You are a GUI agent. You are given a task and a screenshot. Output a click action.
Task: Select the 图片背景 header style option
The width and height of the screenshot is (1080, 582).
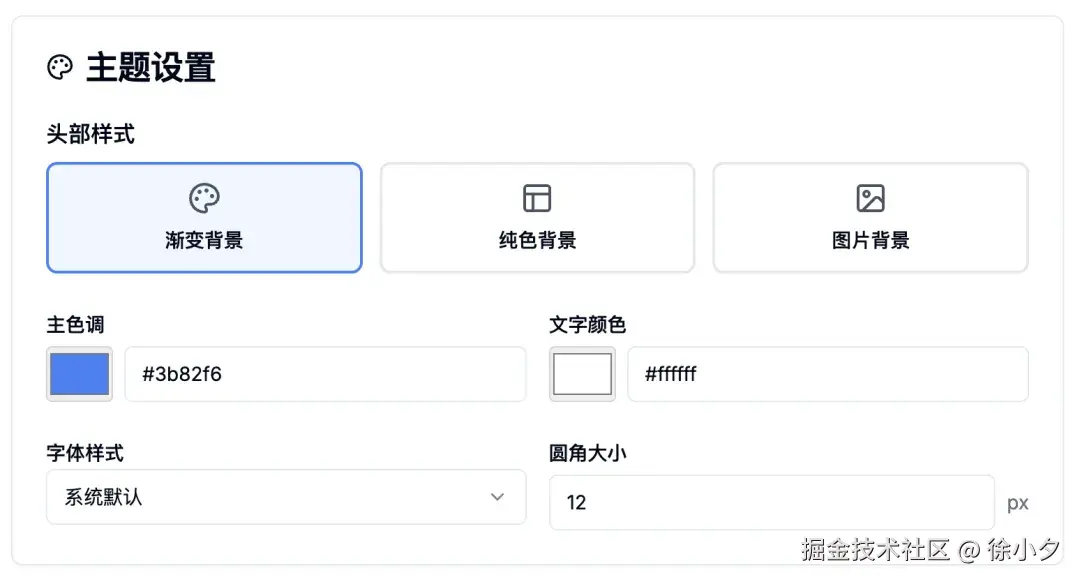(869, 217)
